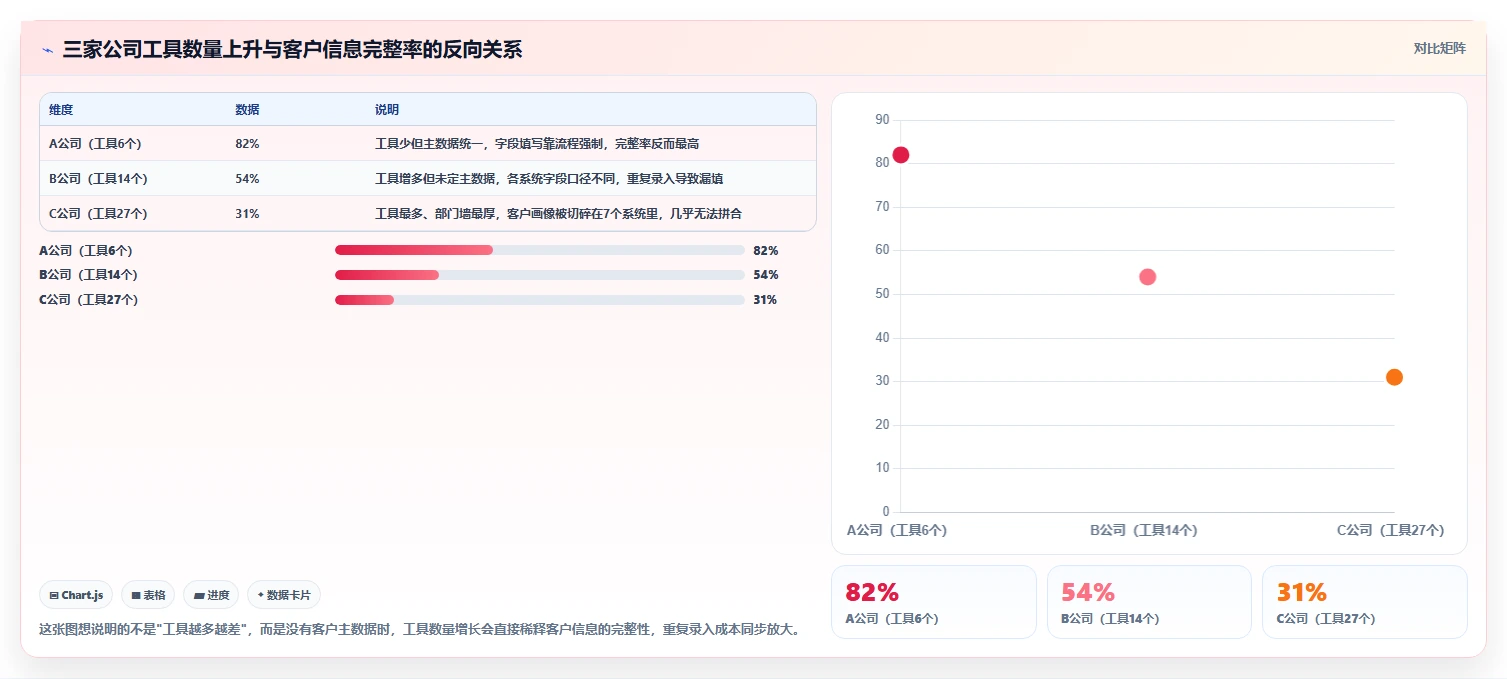Click the A公司 label beside its progress bar

tap(86, 250)
